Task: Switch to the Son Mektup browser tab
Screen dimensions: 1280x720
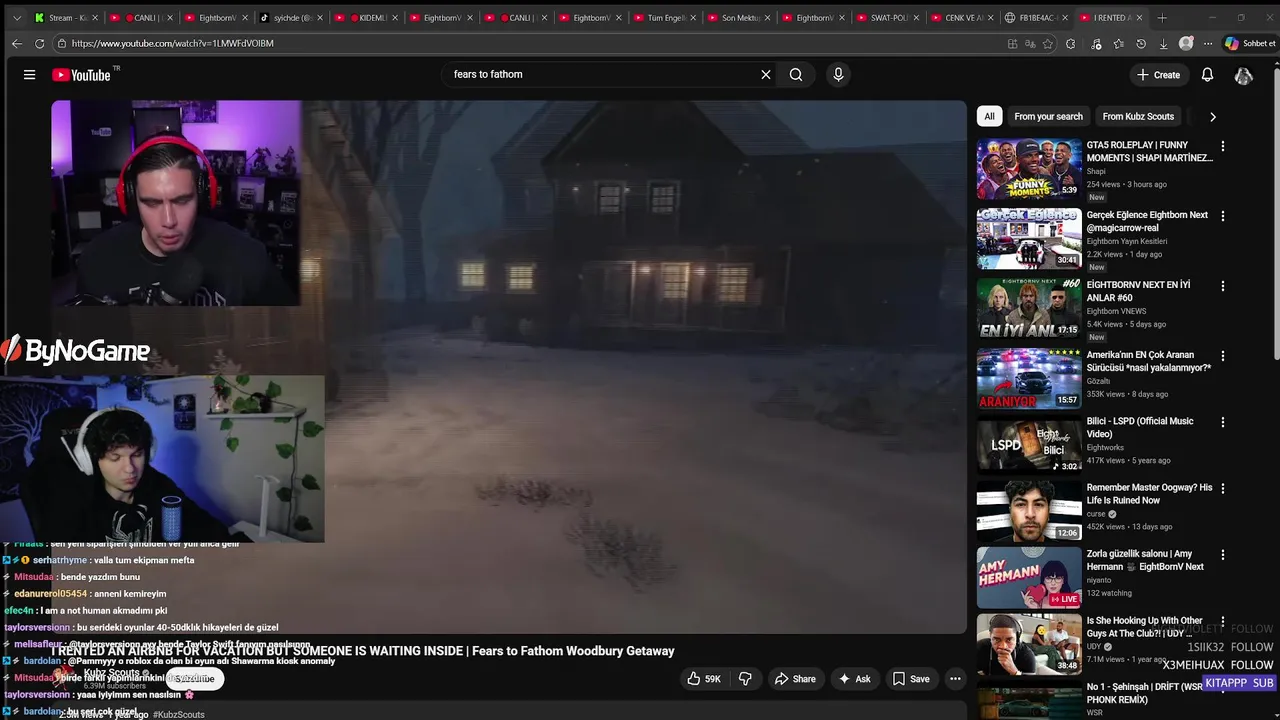Action: tap(739, 18)
